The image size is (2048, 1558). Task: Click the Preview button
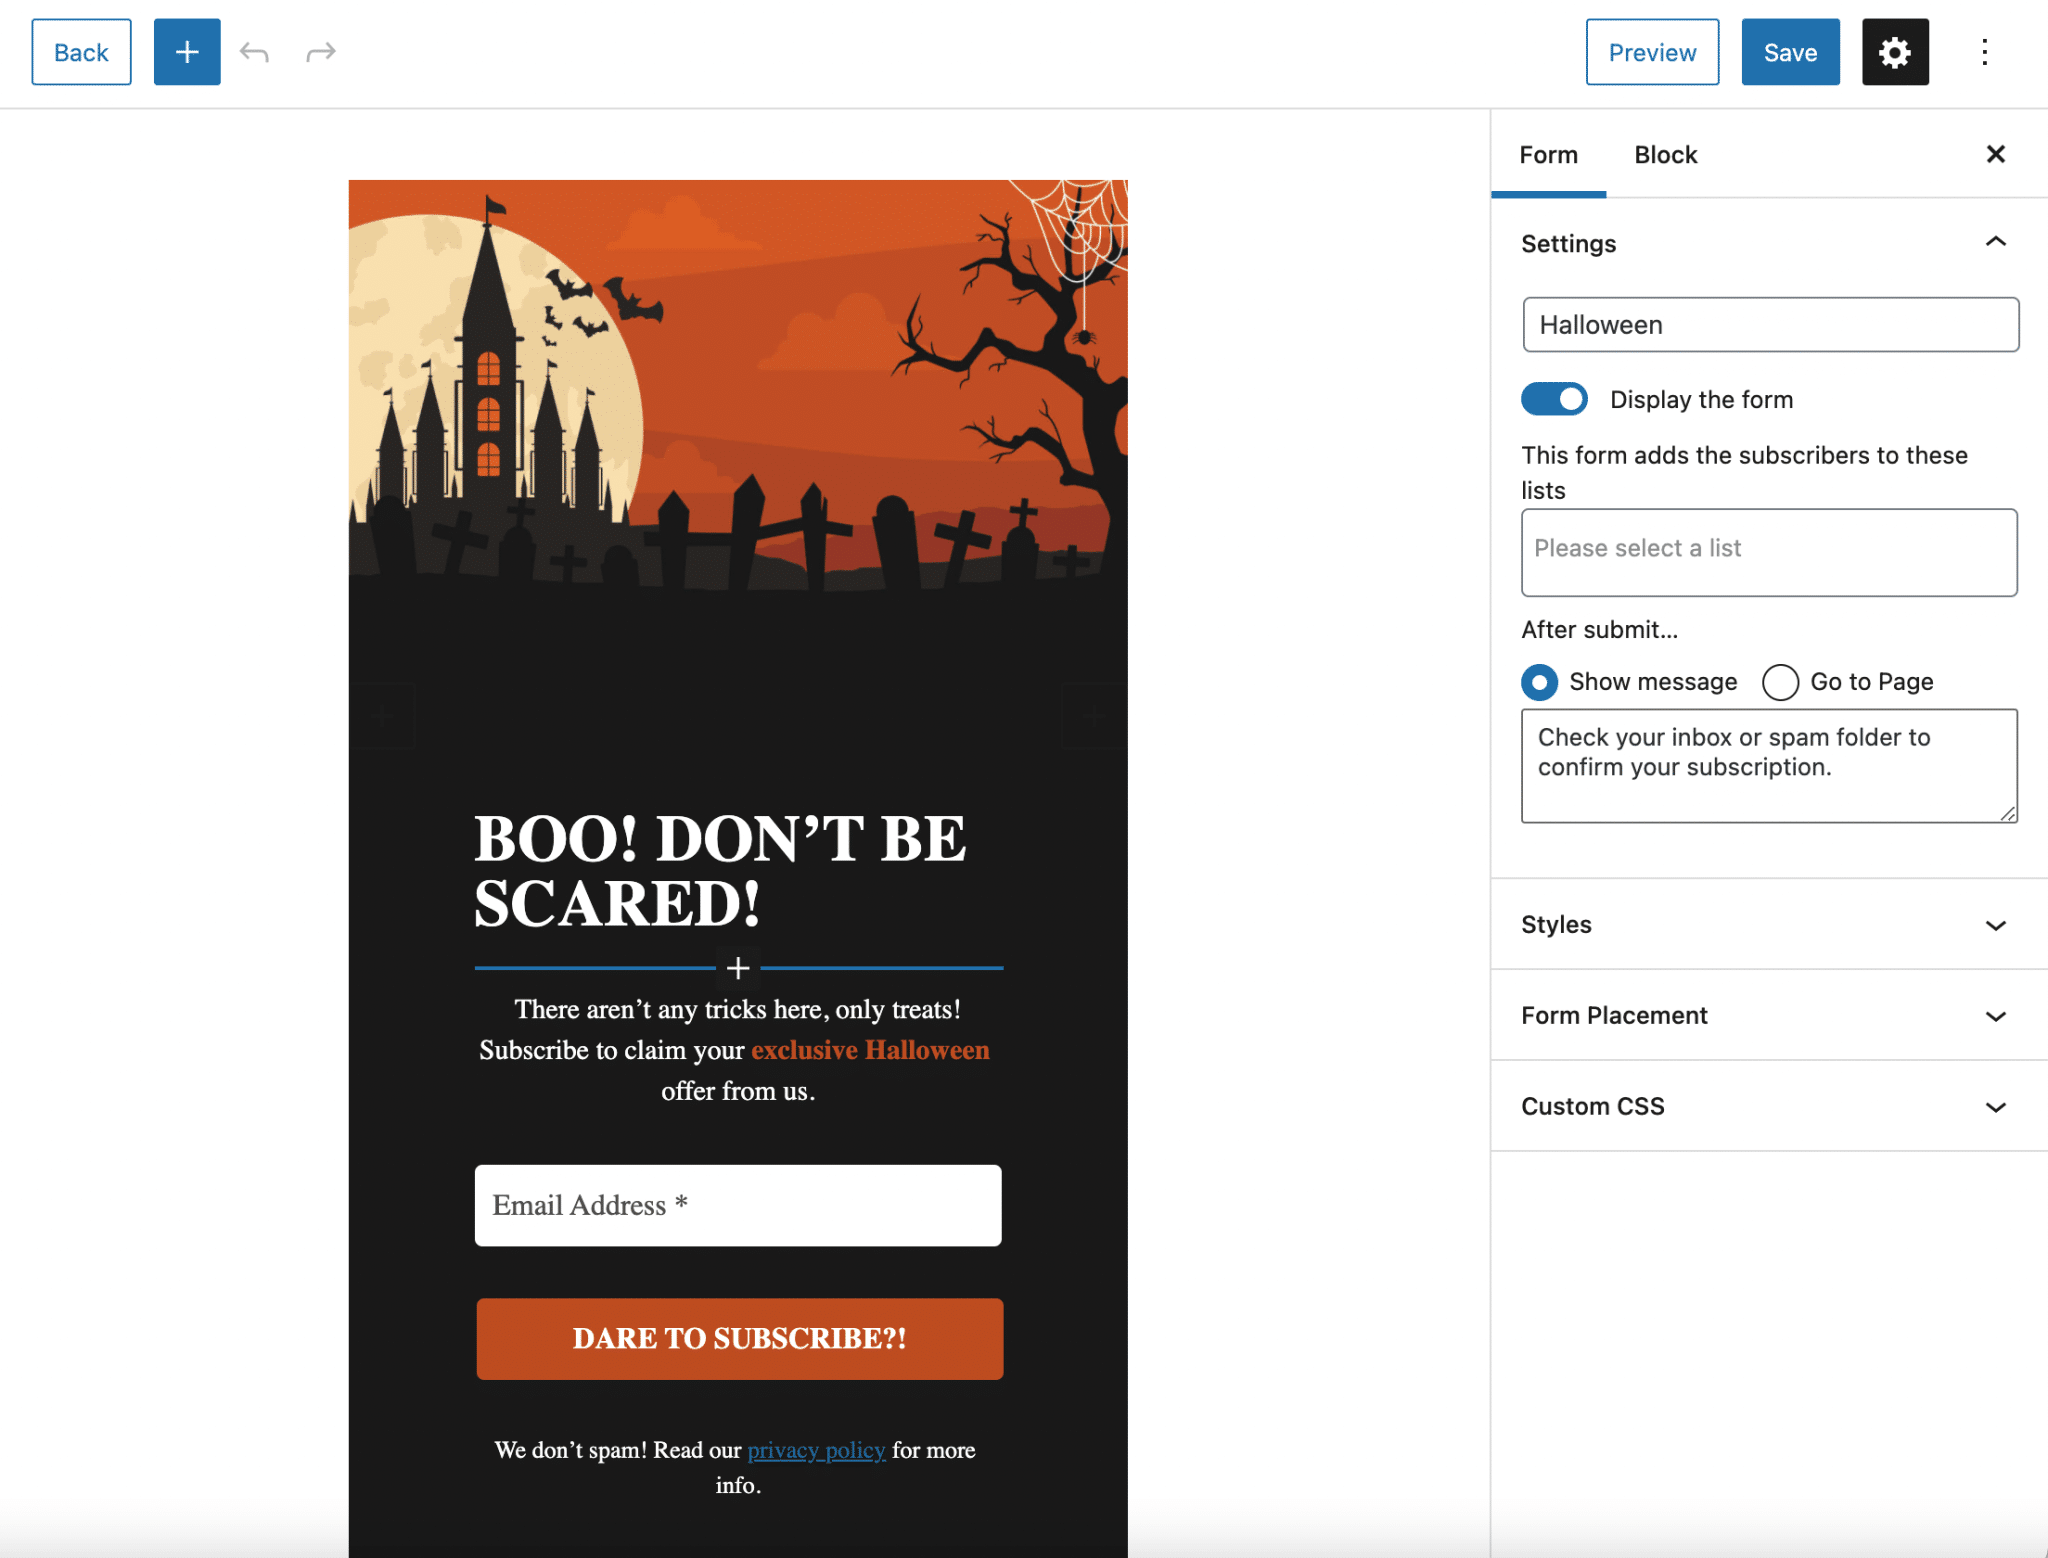click(x=1651, y=52)
